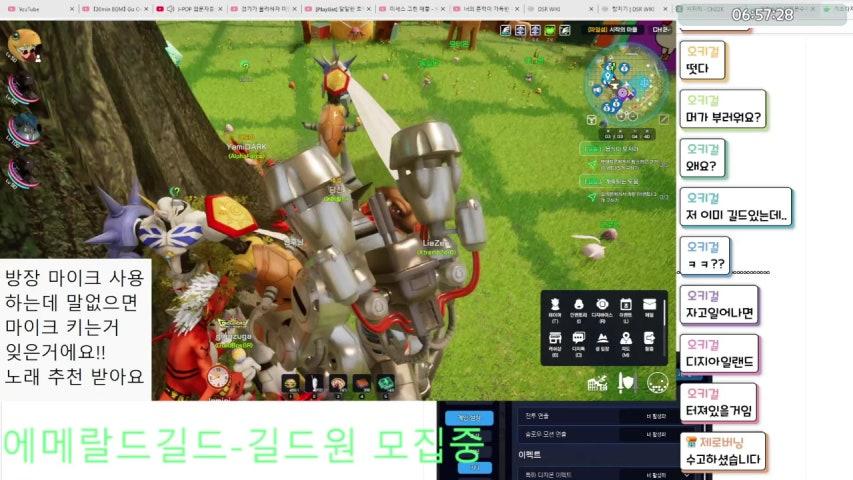Click the lower blue button in settings sidebar
The width and height of the screenshot is (853, 480).
(x=474, y=467)
